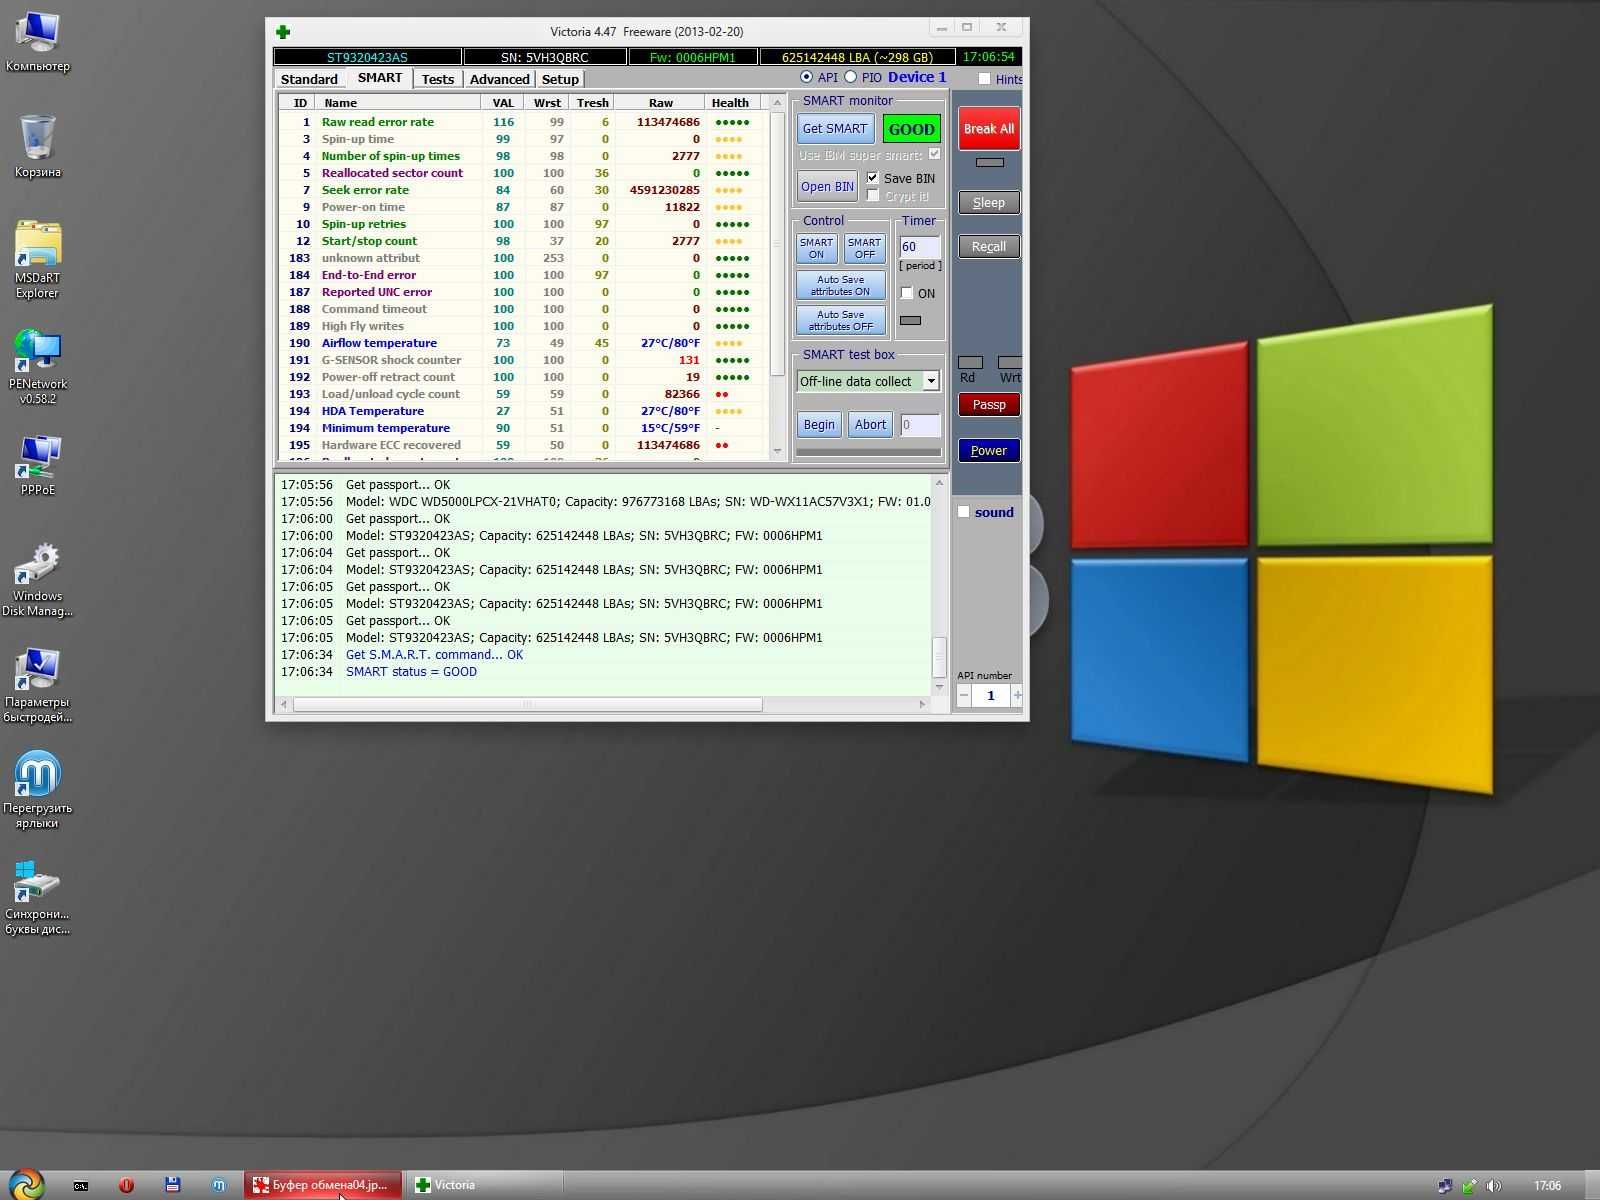Click the green GOOD status indicator
The image size is (1600, 1200).
[912, 128]
